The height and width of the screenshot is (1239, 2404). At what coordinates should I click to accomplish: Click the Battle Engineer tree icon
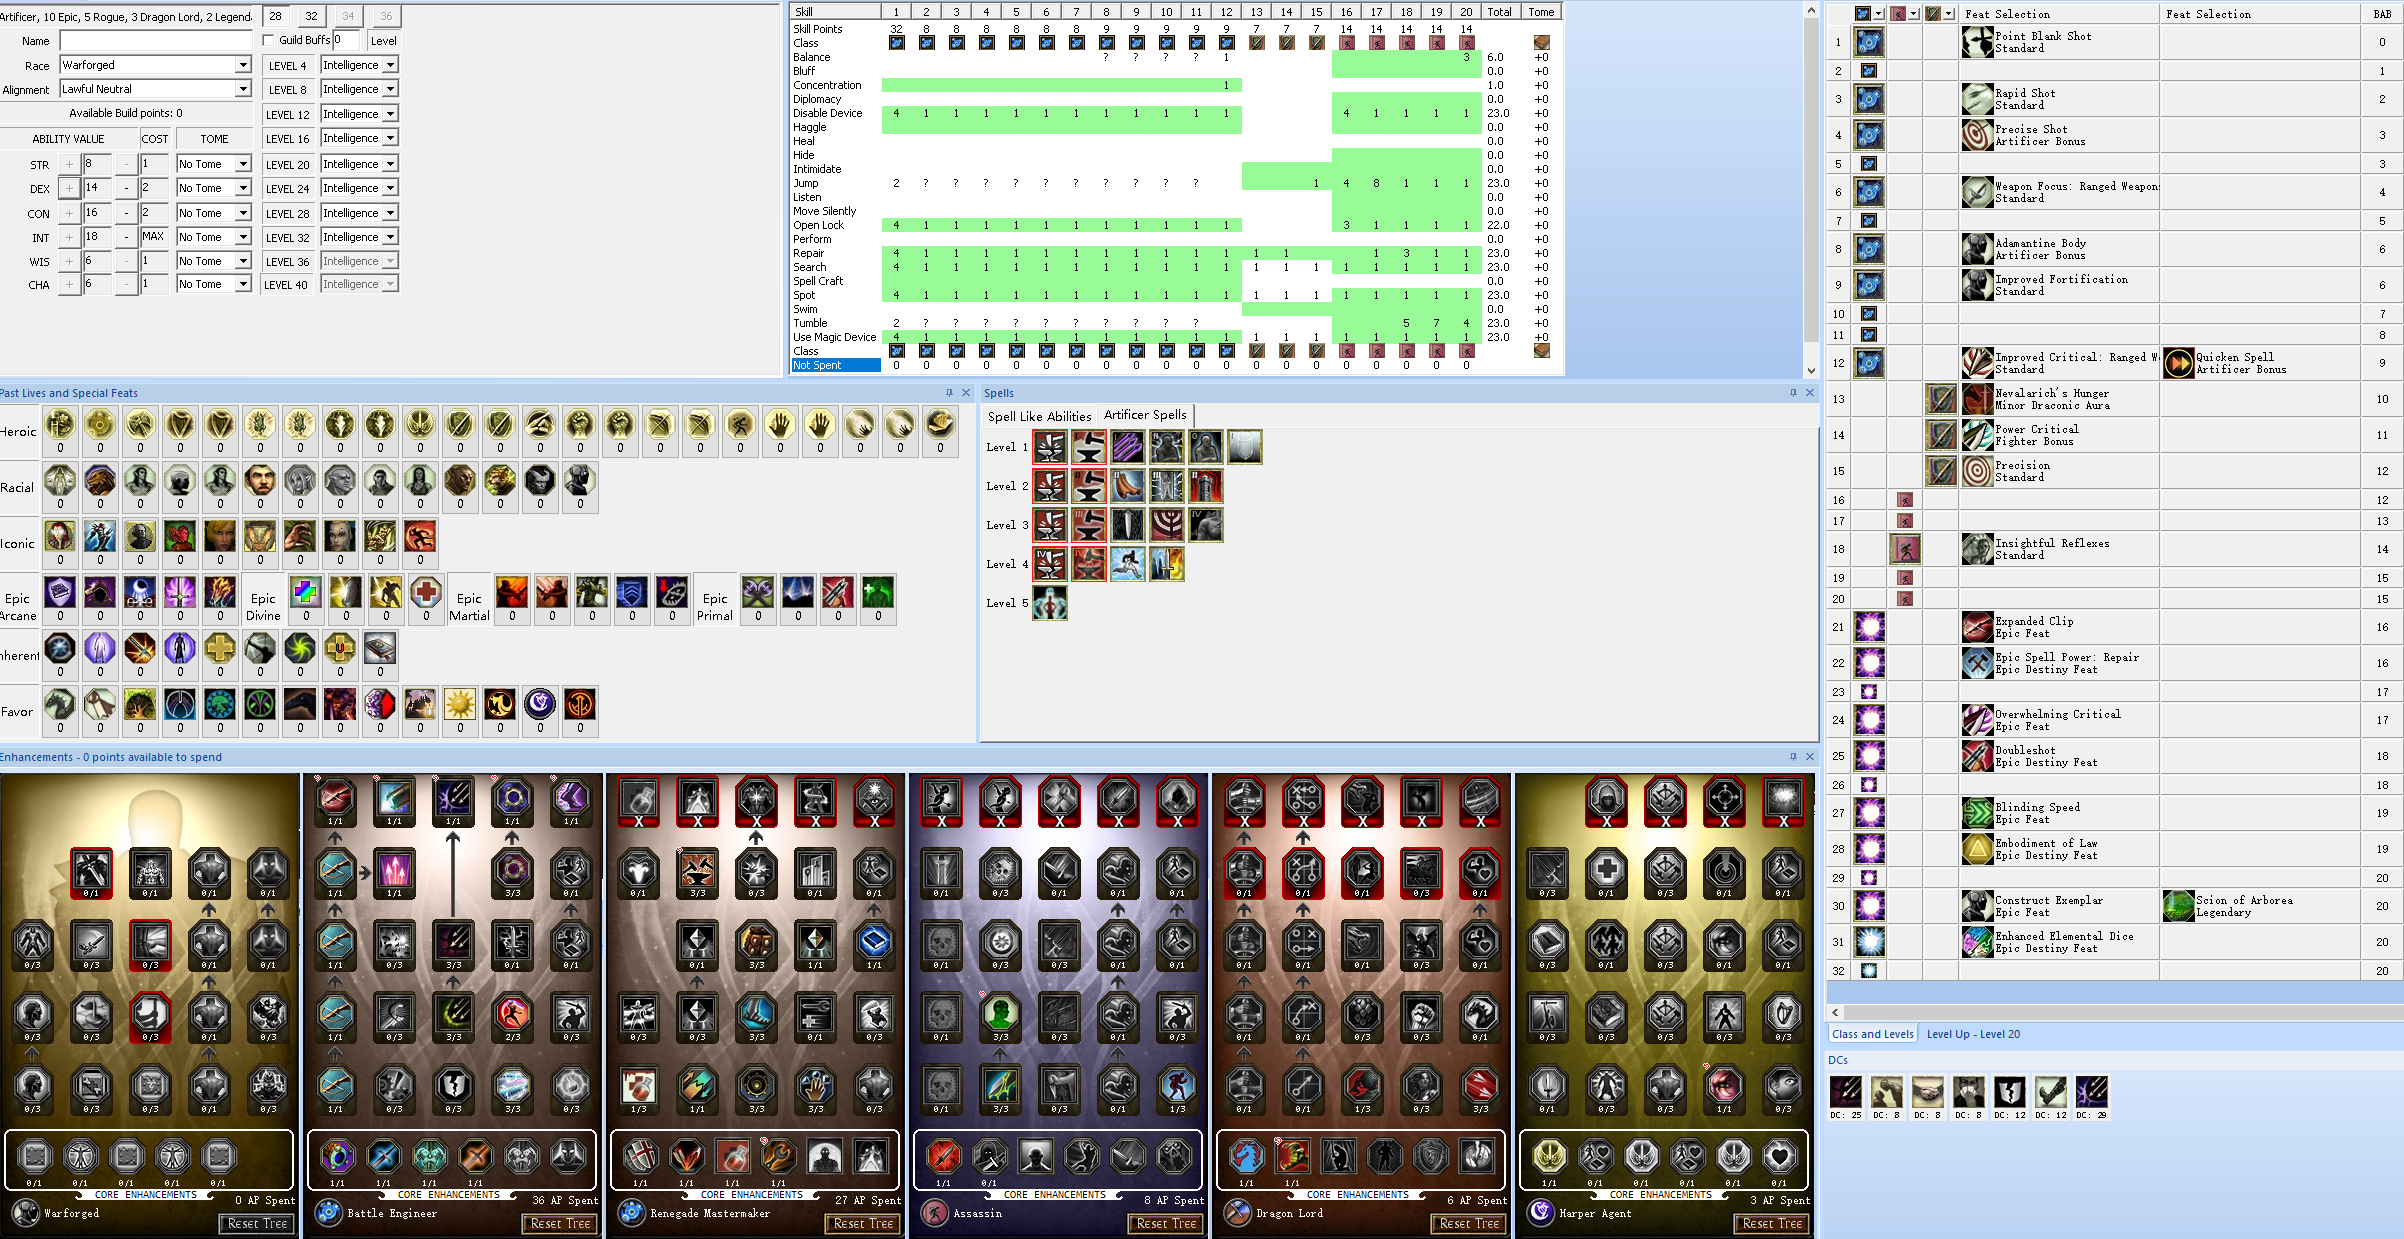pos(328,1213)
